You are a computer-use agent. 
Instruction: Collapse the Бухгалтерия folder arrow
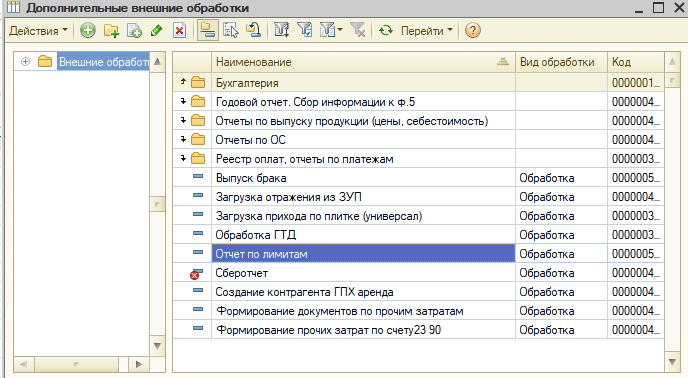click(x=183, y=81)
